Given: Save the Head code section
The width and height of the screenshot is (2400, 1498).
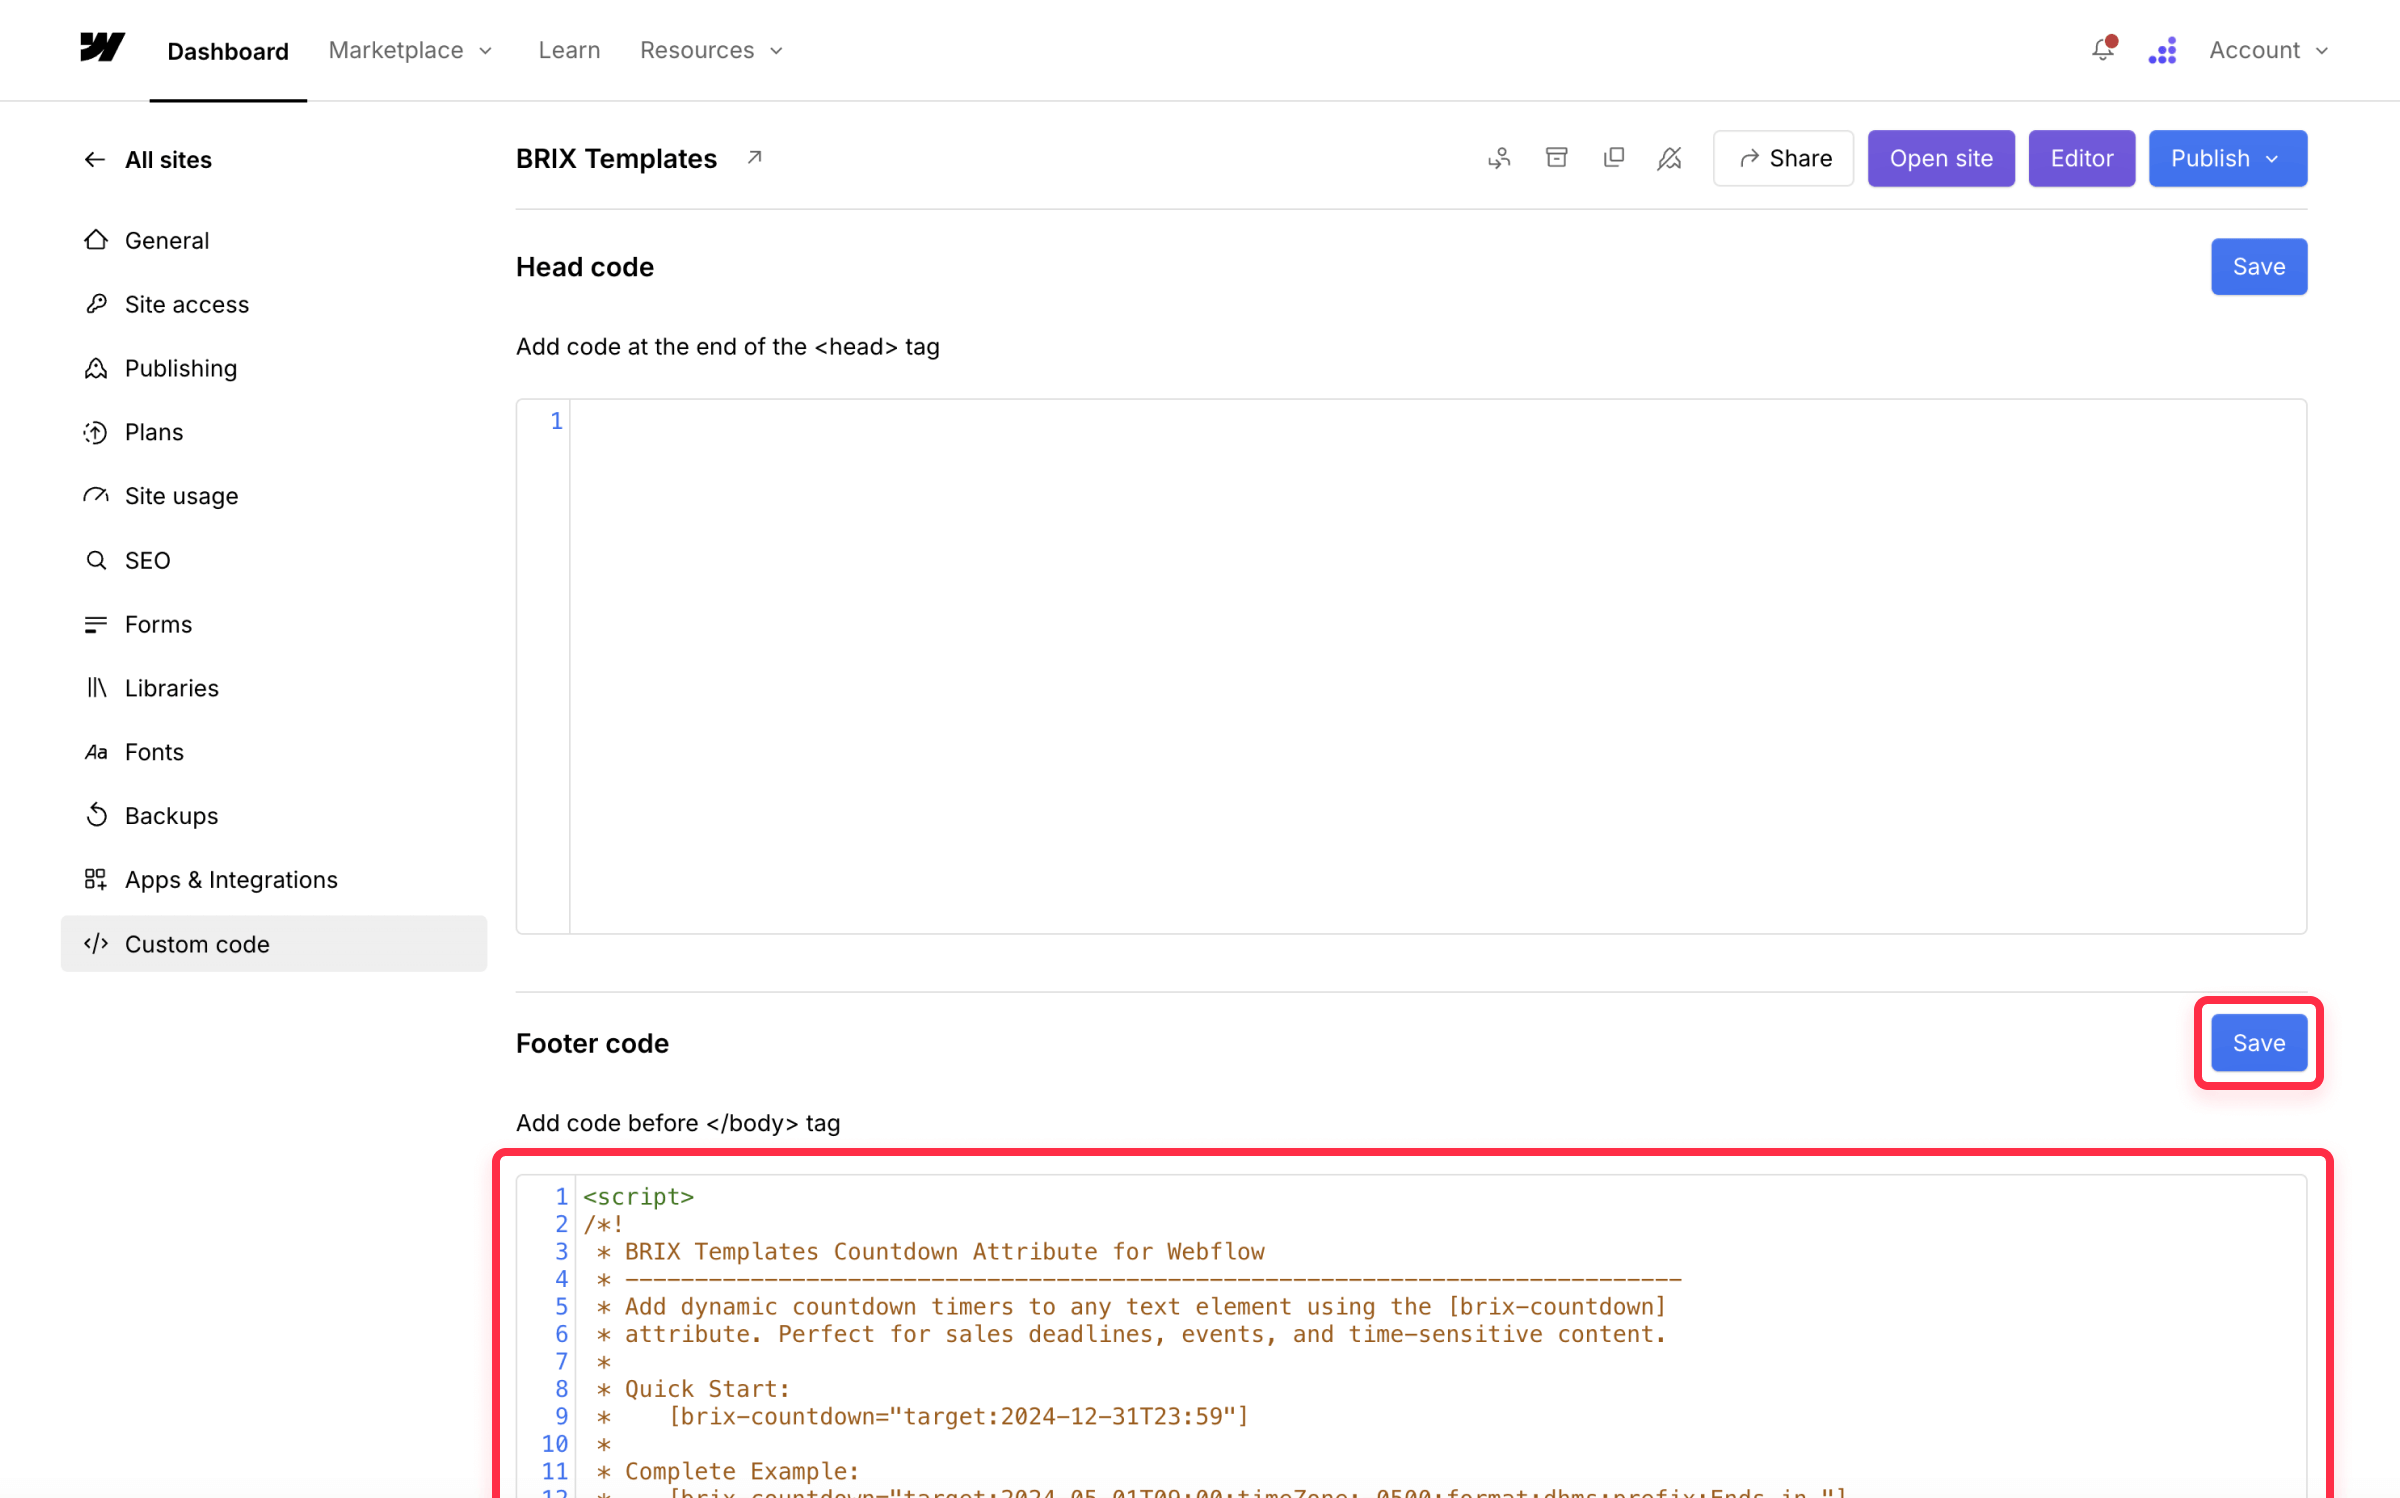Looking at the screenshot, I should 2259,267.
